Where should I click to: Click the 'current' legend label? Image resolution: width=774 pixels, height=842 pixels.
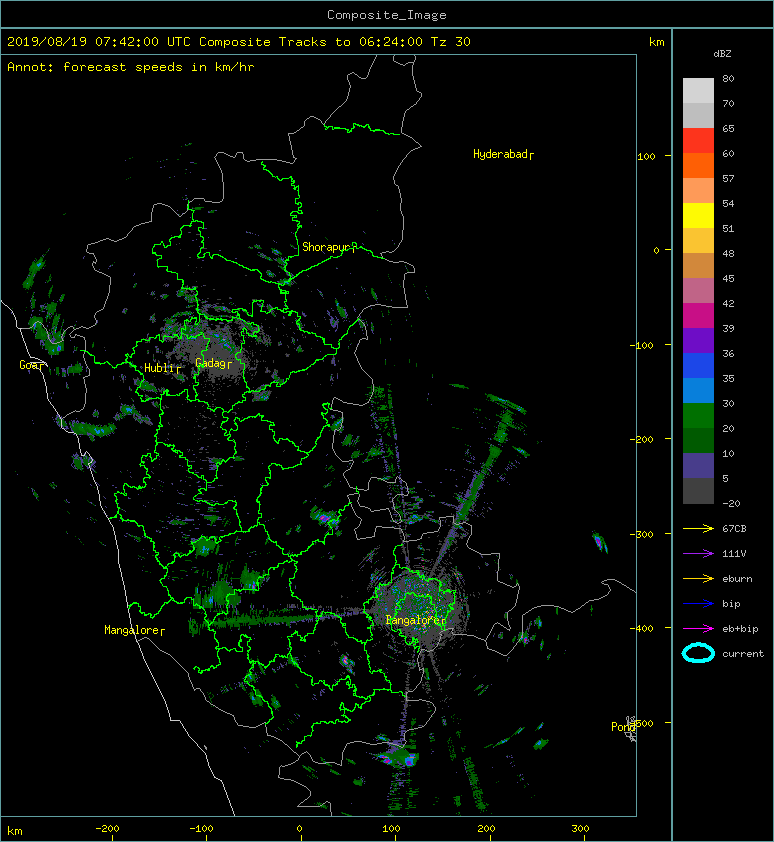click(x=743, y=654)
